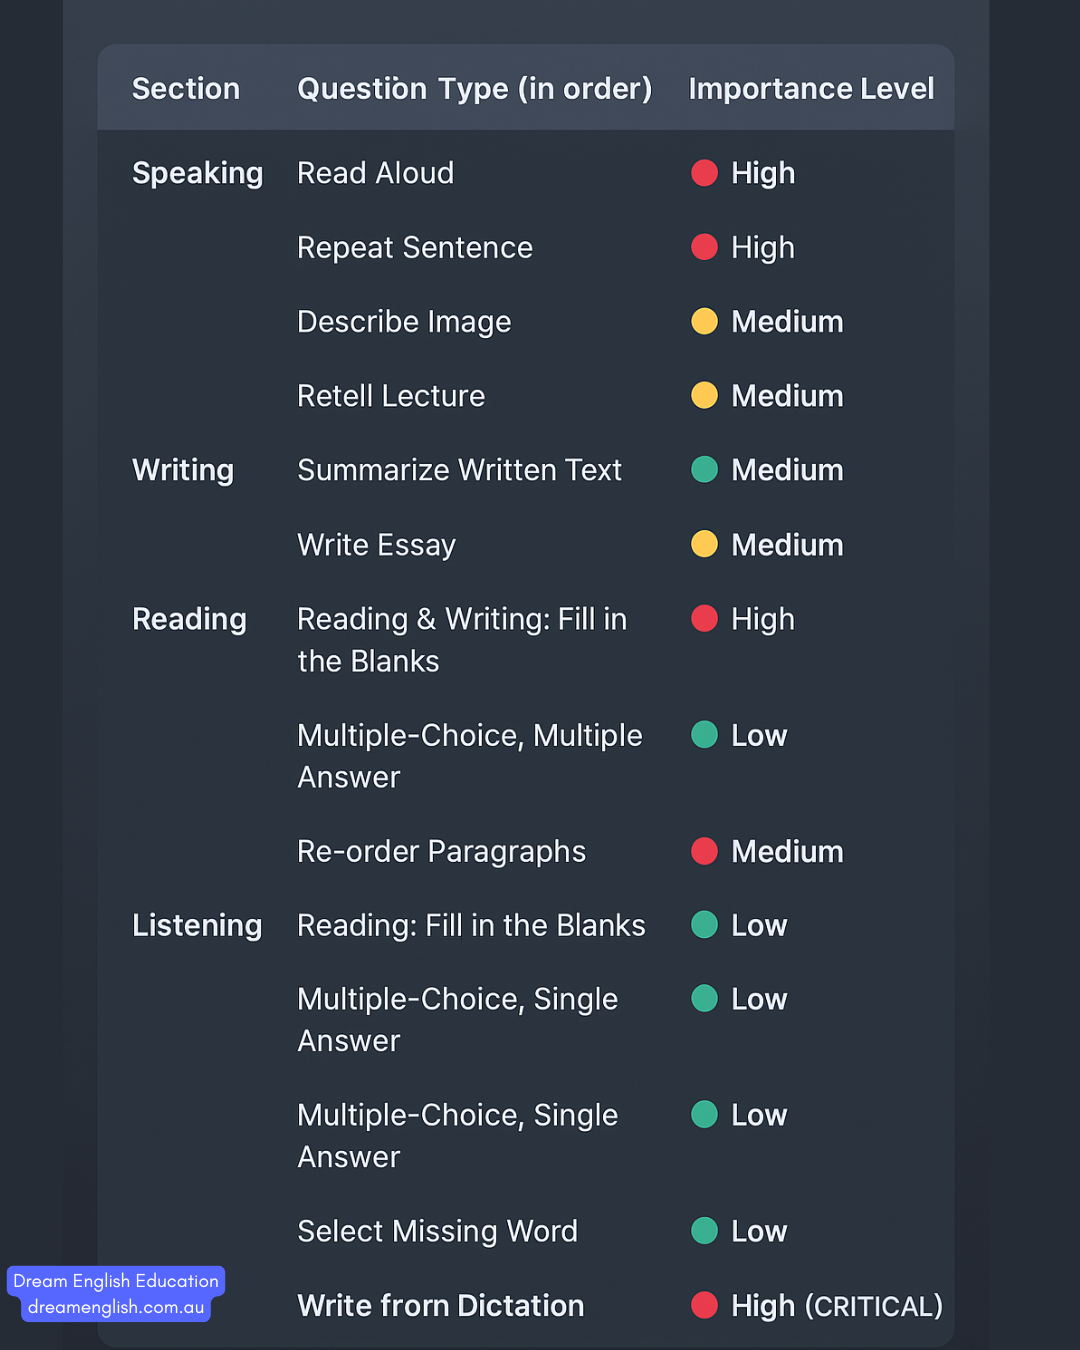Click green dot beside Select Missing Word
Screen dimensions: 1080x1350
(x=704, y=1230)
